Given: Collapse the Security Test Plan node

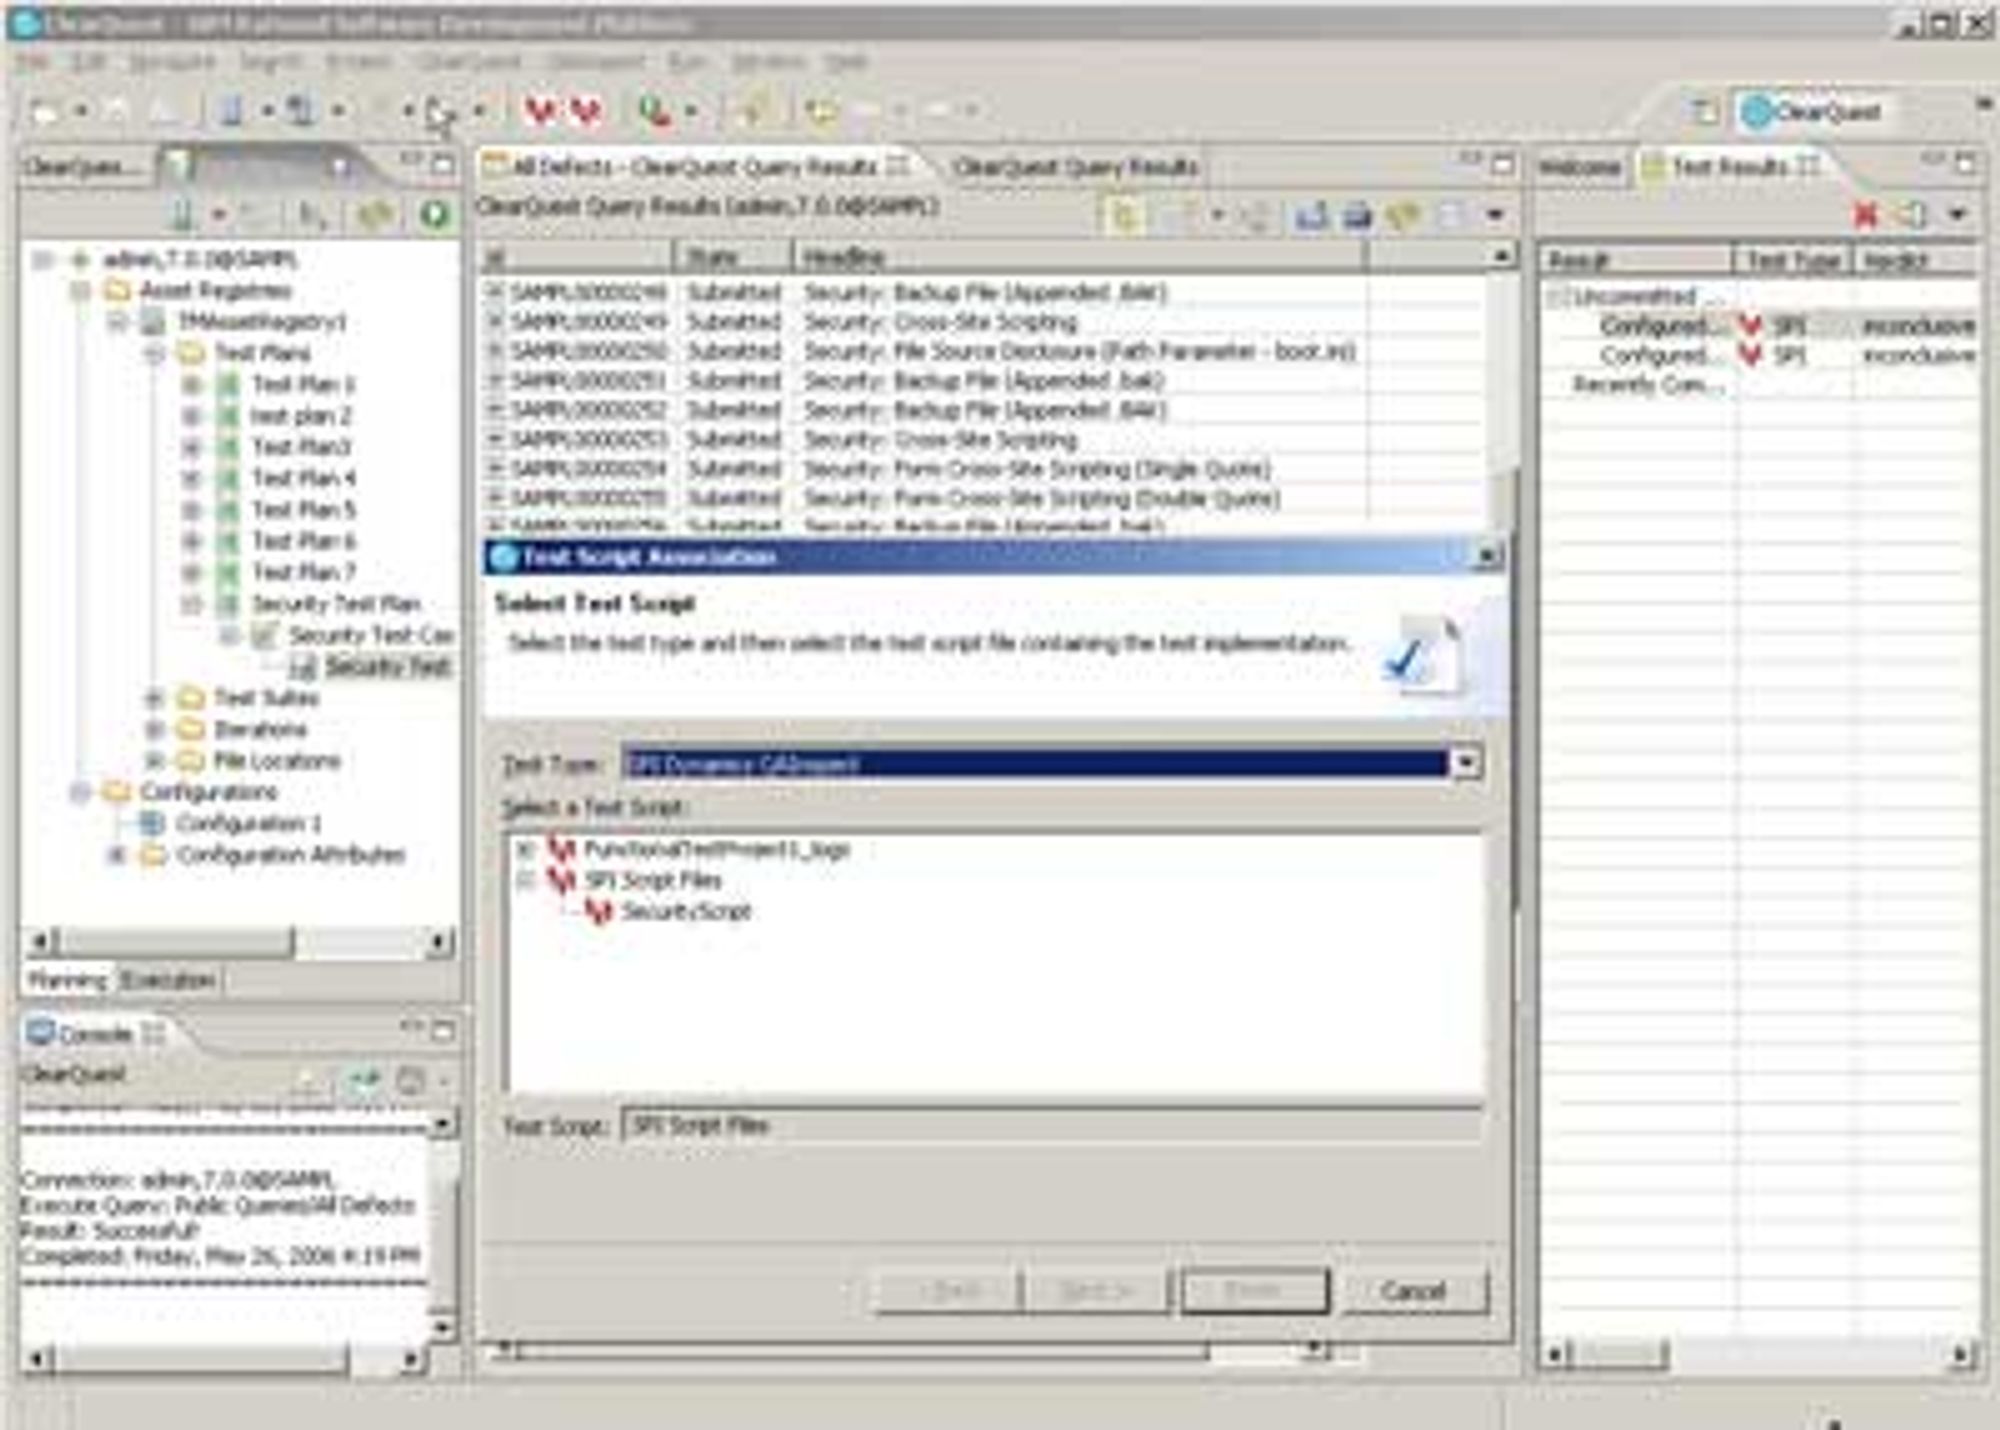Looking at the screenshot, I should (191, 604).
